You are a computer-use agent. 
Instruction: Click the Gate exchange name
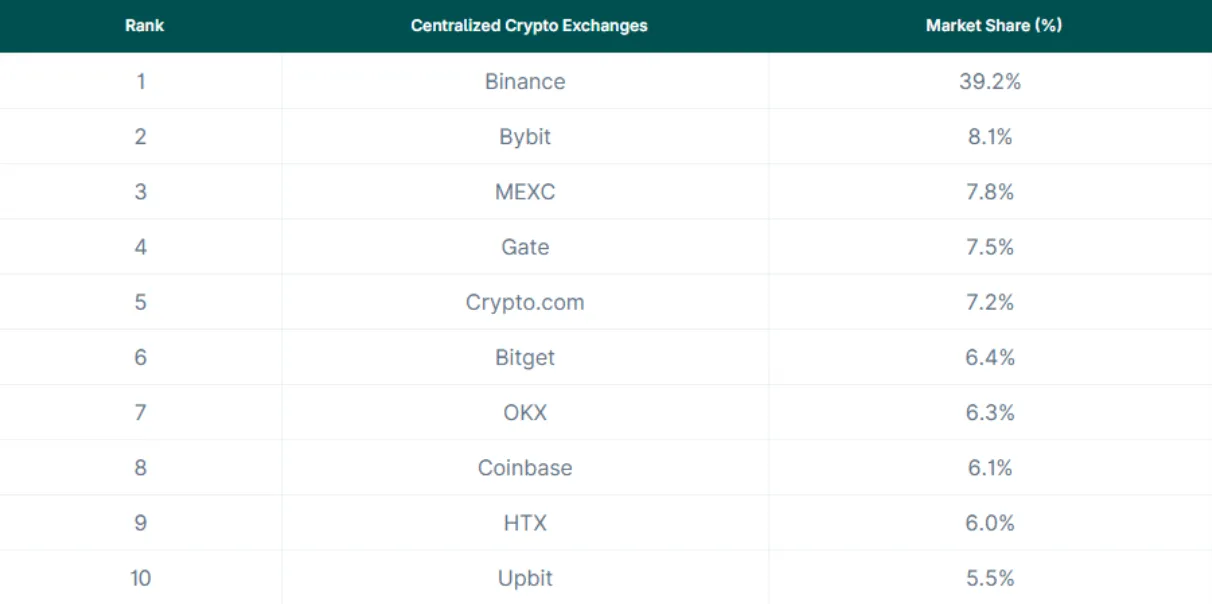point(525,247)
